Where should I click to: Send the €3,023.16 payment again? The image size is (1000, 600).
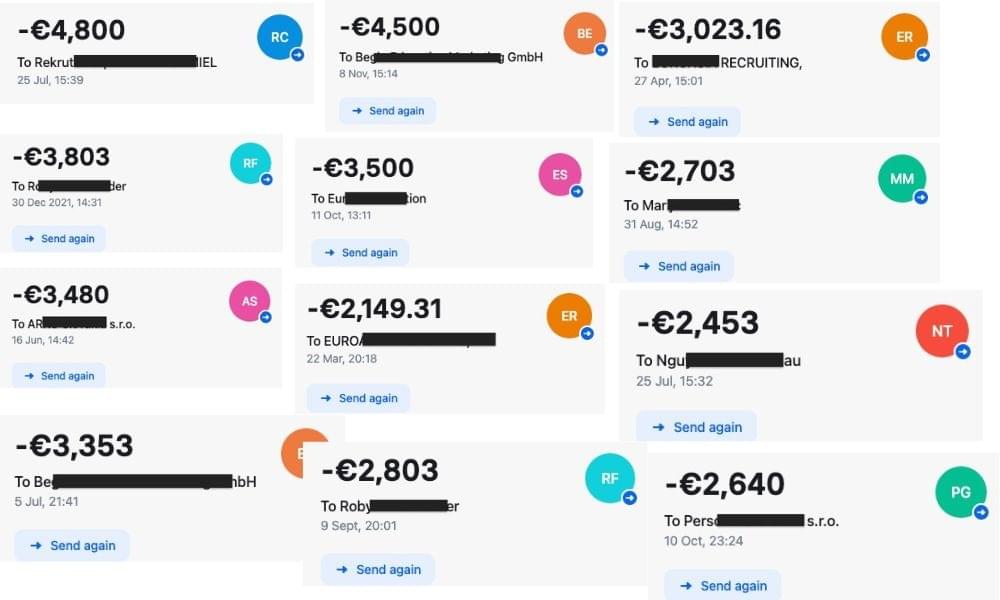click(688, 122)
